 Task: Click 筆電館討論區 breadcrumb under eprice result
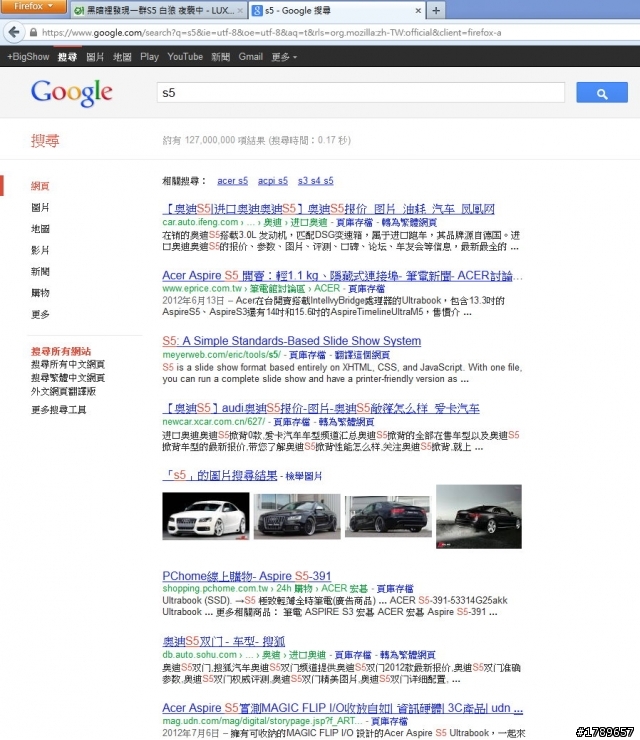[x=278, y=288]
